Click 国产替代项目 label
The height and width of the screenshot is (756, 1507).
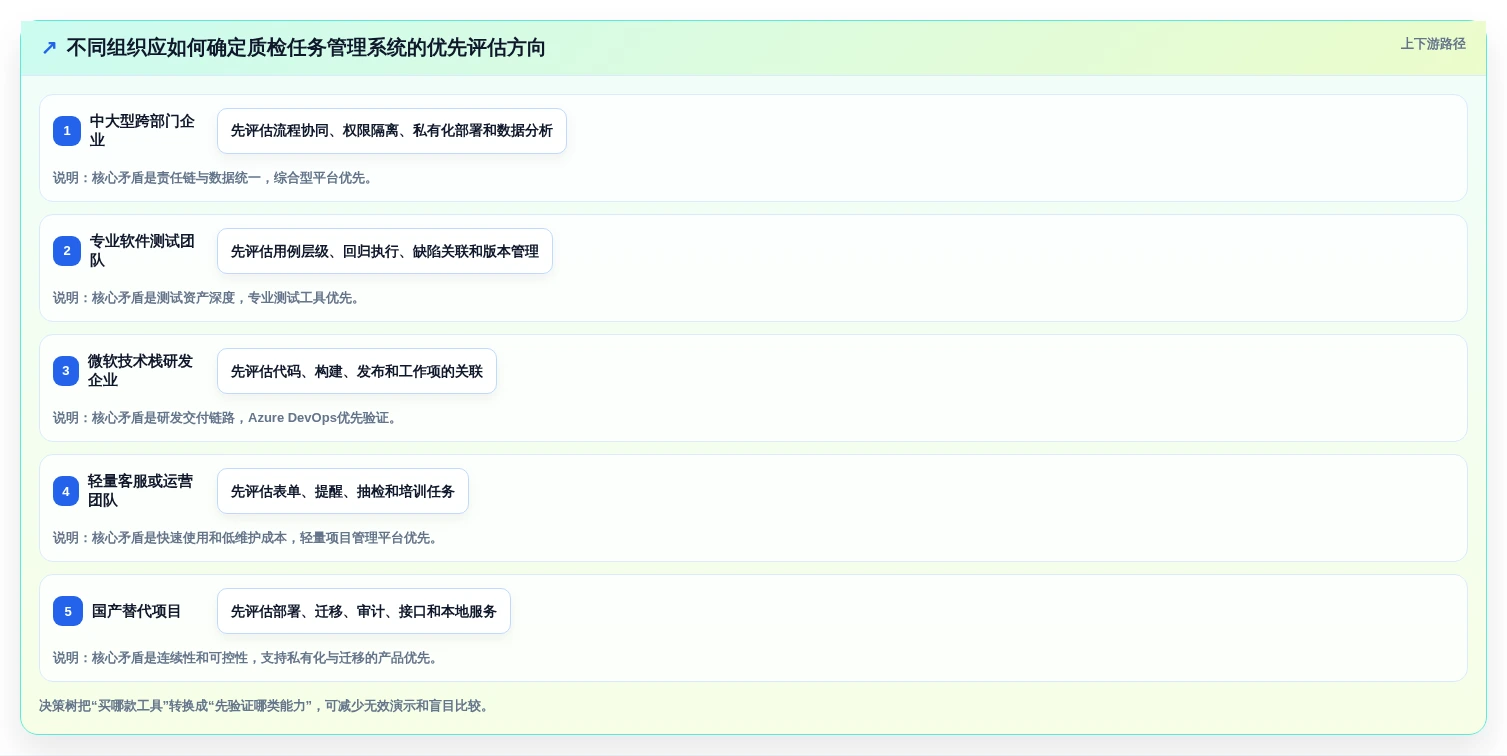(137, 611)
